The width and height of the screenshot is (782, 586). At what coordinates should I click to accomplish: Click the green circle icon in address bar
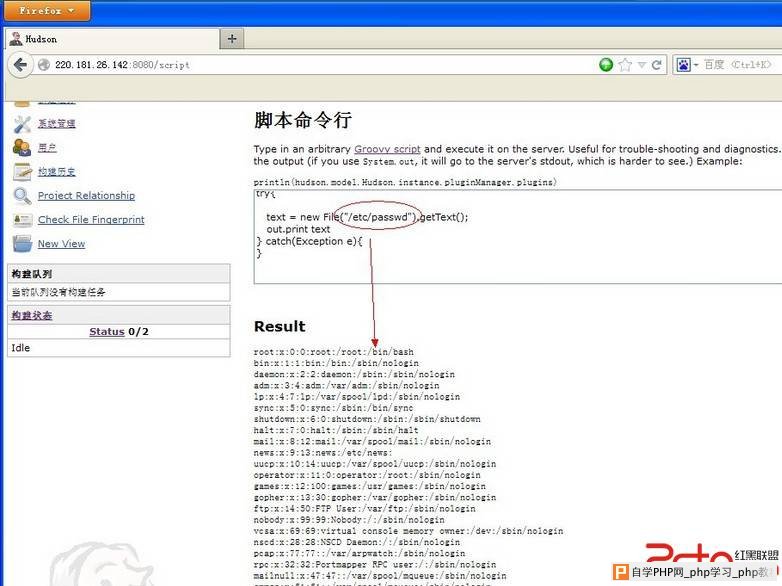pyautogui.click(x=606, y=65)
